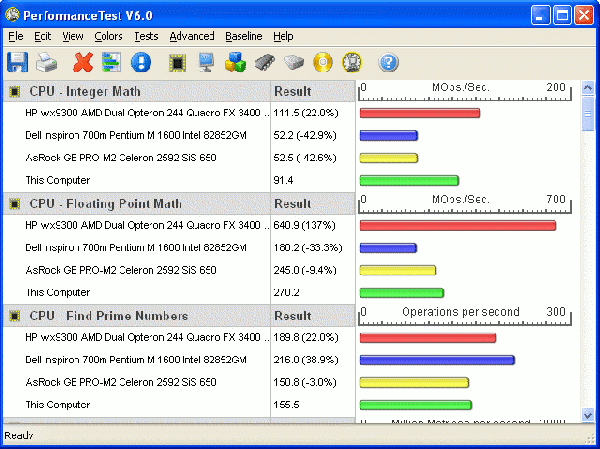Click the 640.9 (137%) result value
This screenshot has width=600, height=449.
point(304,225)
